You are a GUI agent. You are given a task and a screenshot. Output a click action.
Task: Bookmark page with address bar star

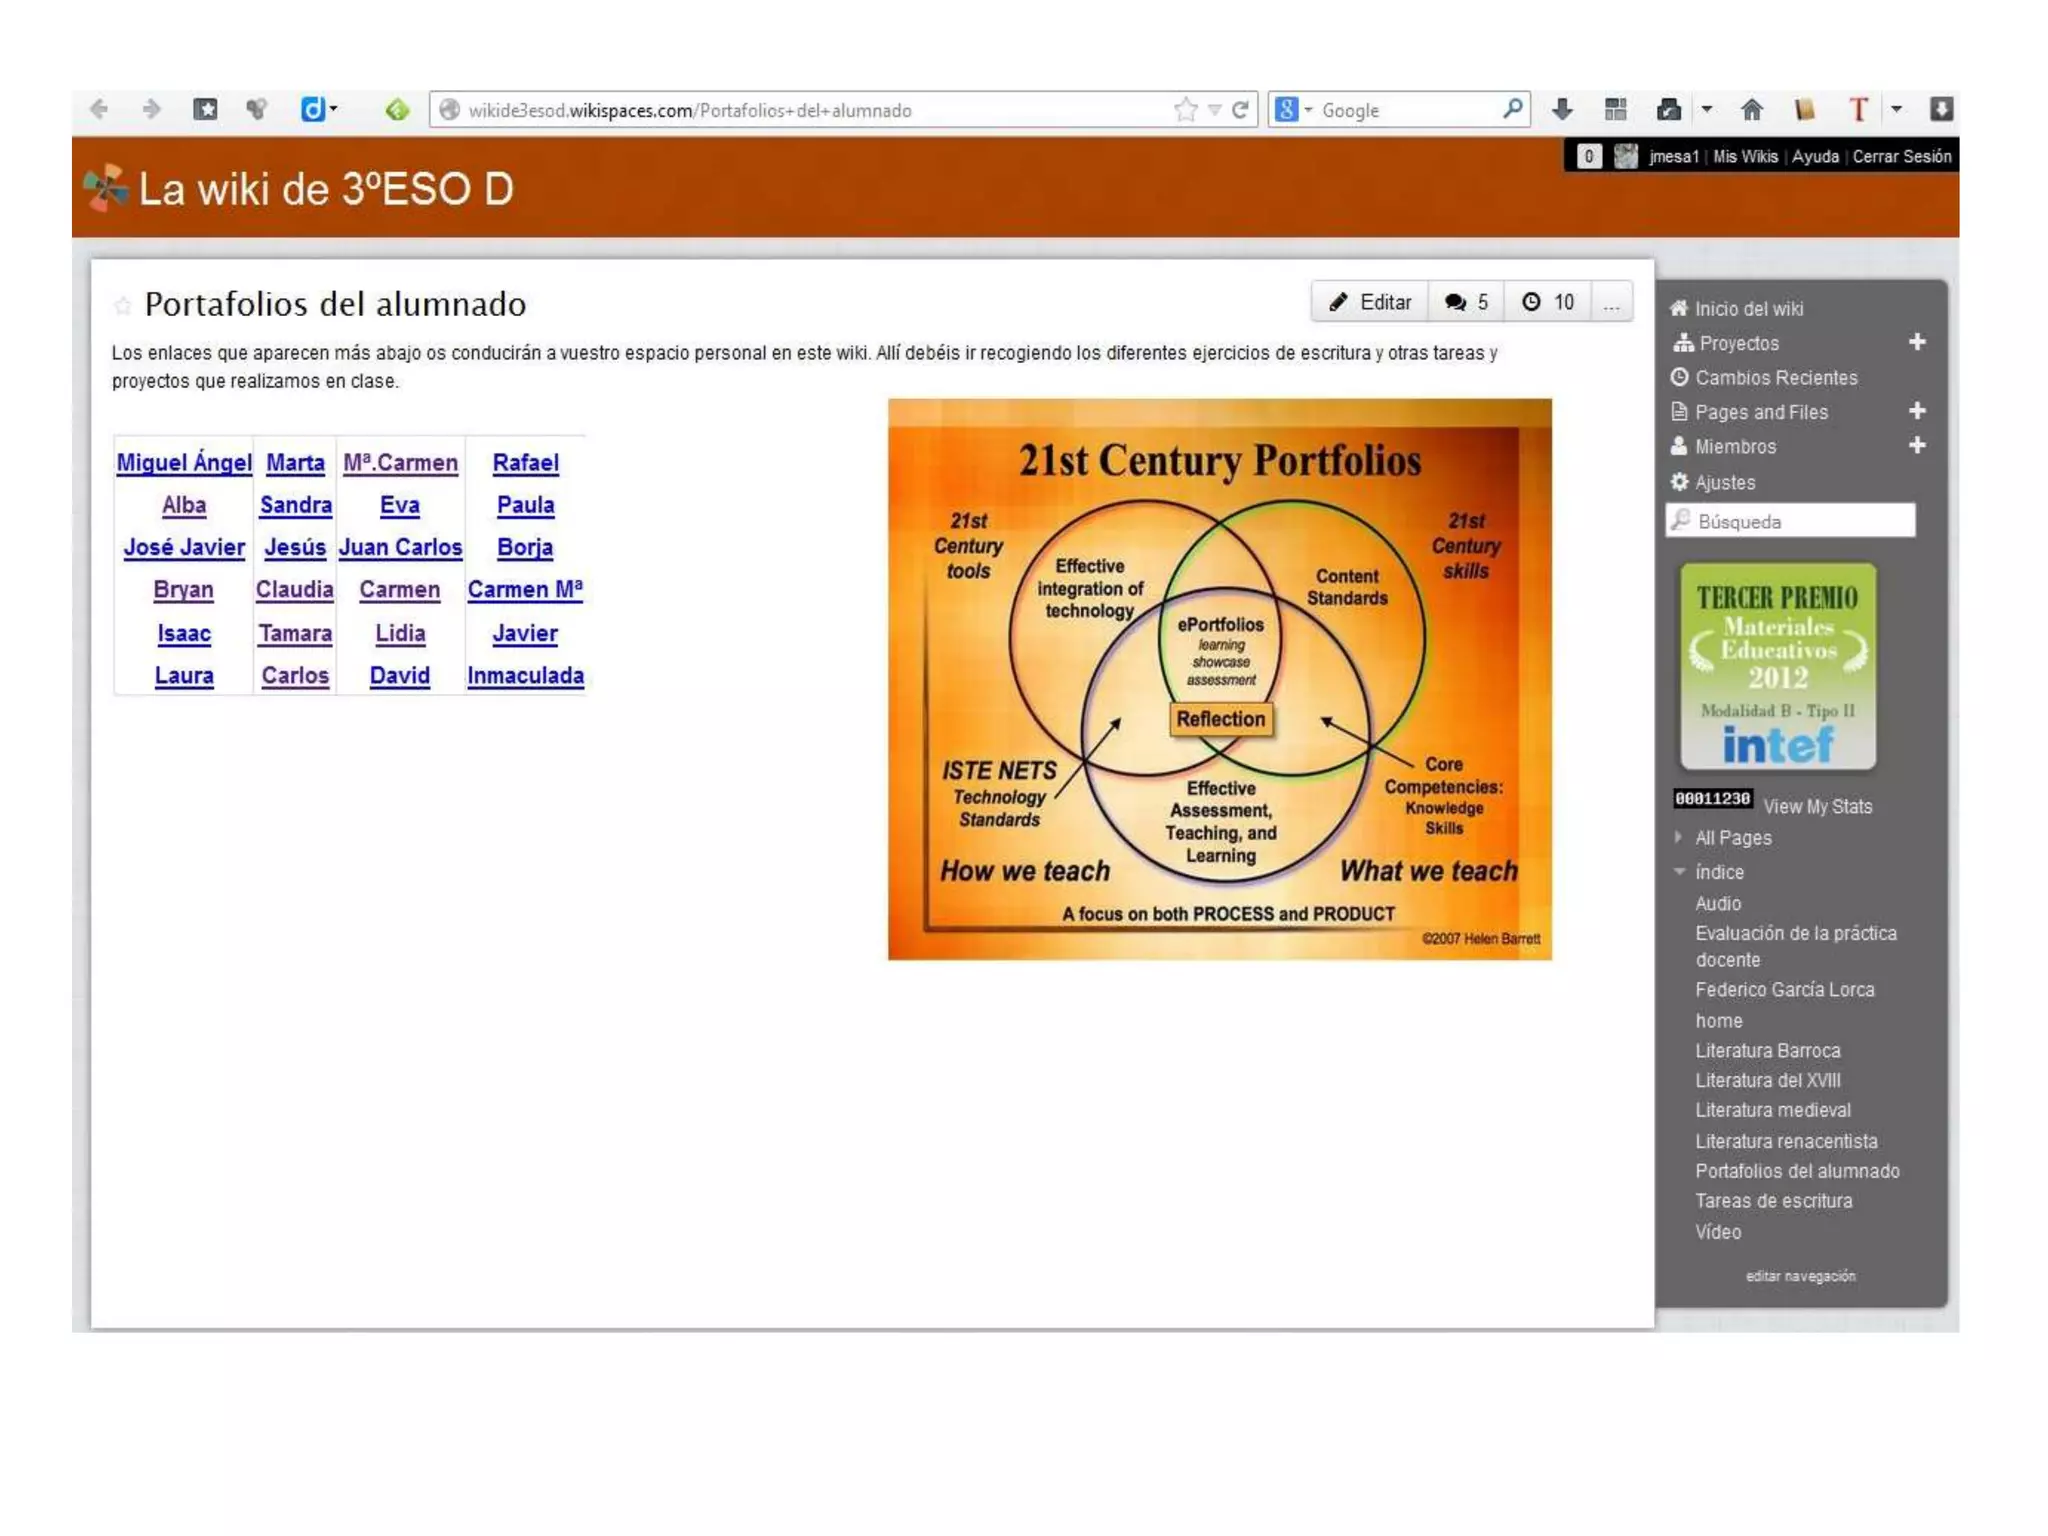(x=1185, y=110)
